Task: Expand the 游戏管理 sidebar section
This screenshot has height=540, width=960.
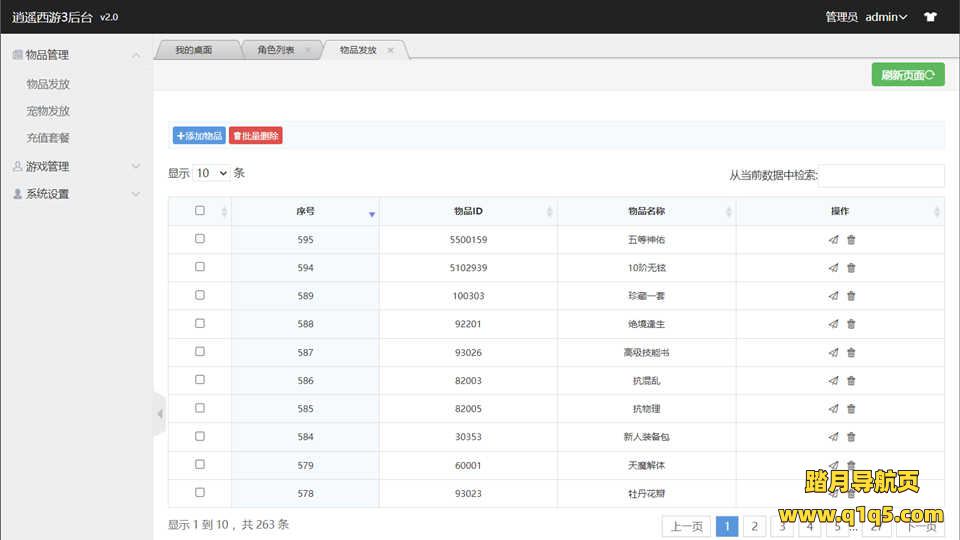Action: (77, 166)
